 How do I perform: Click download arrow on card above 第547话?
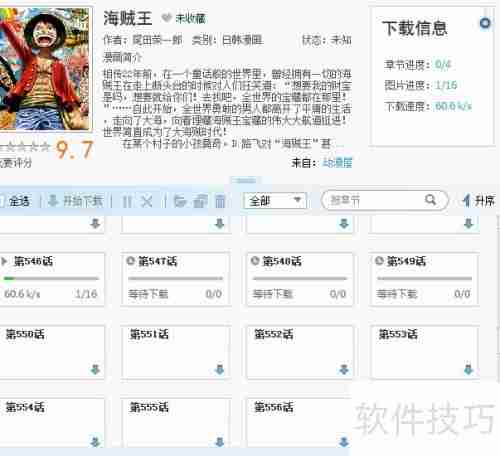click(x=220, y=223)
